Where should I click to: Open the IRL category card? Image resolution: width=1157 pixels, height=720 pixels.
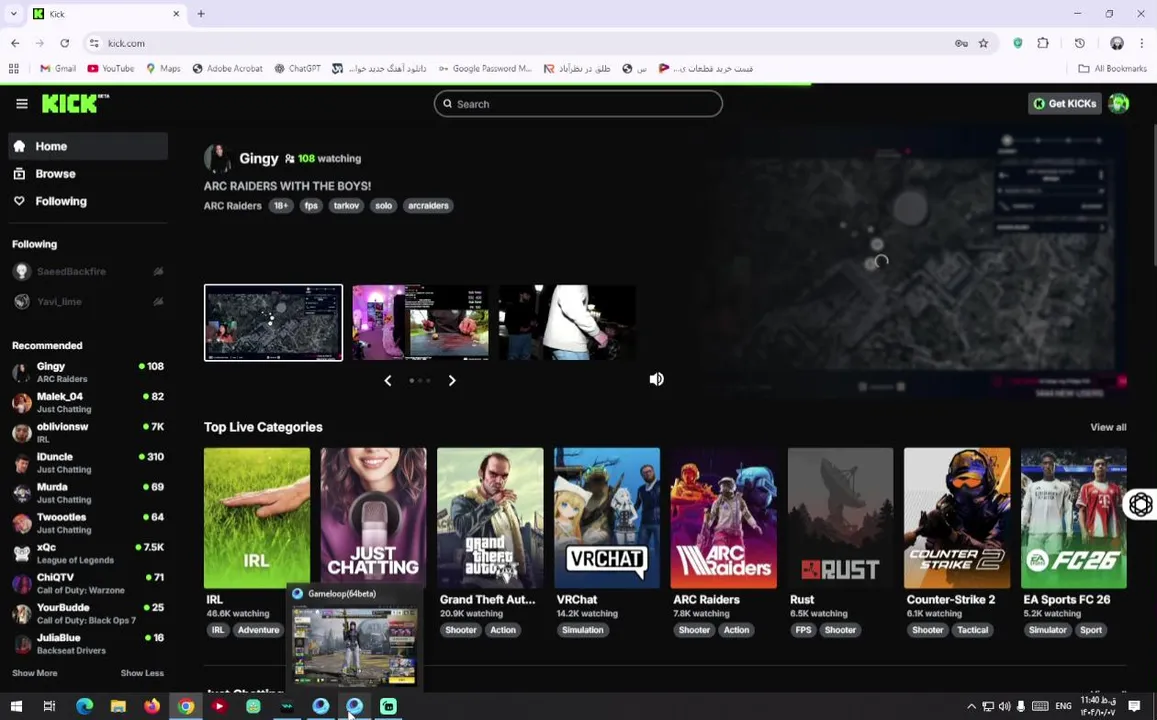(257, 518)
